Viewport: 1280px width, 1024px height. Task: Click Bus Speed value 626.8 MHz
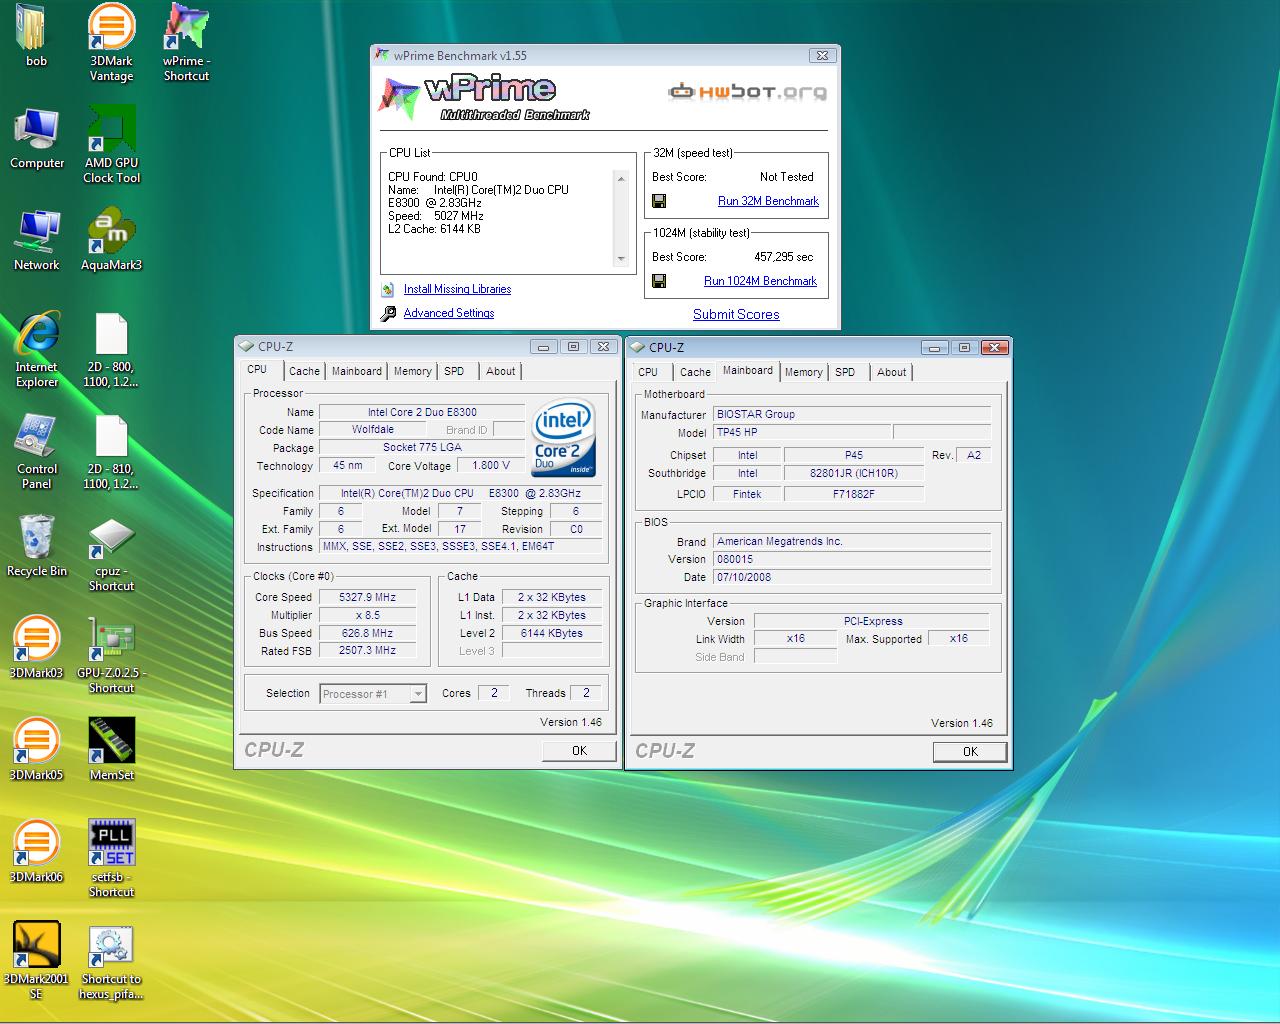(x=368, y=633)
